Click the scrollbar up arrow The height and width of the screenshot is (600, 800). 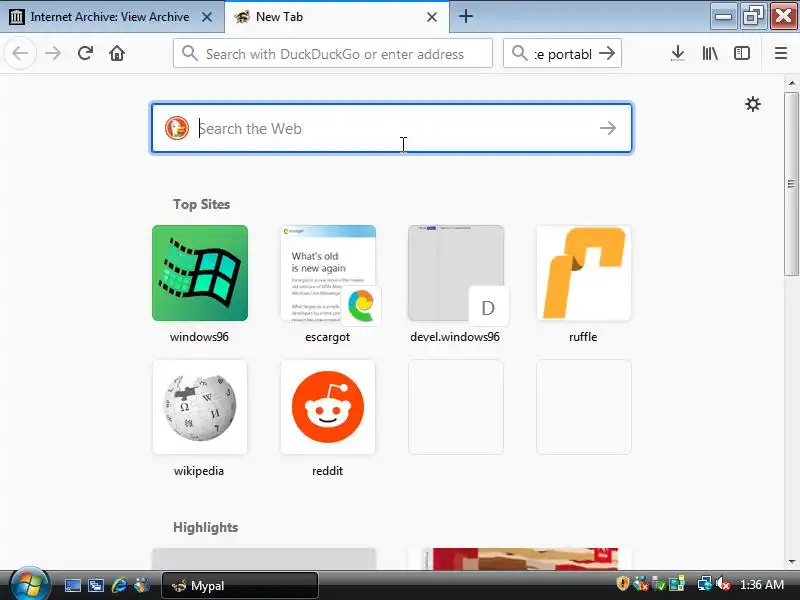tap(791, 83)
